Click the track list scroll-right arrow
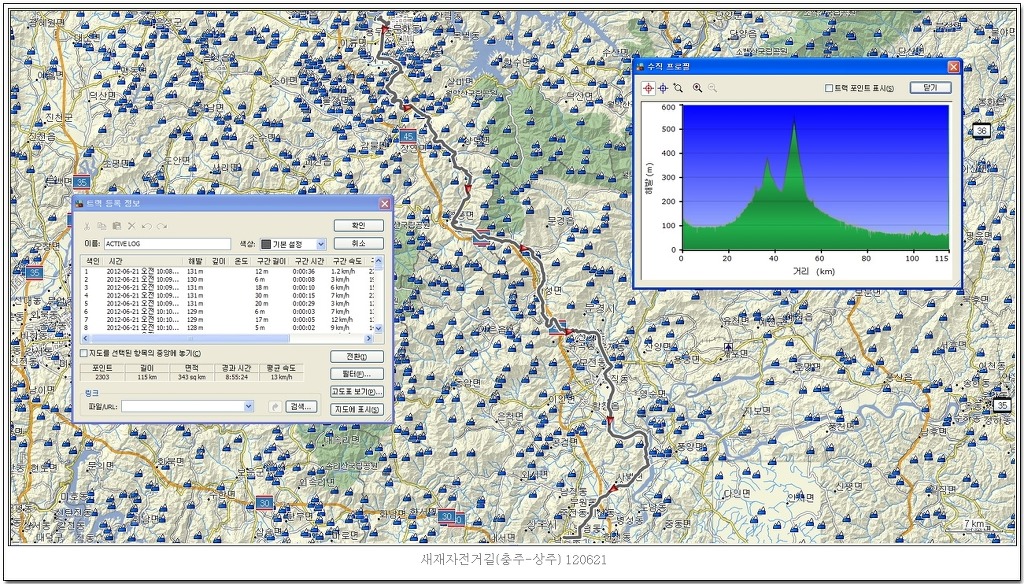This screenshot has width=1024, height=584. tap(368, 338)
